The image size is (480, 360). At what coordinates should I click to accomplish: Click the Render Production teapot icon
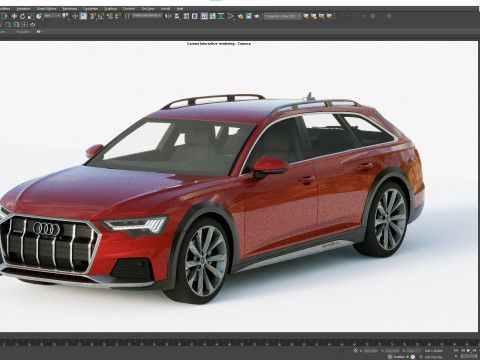point(257,16)
